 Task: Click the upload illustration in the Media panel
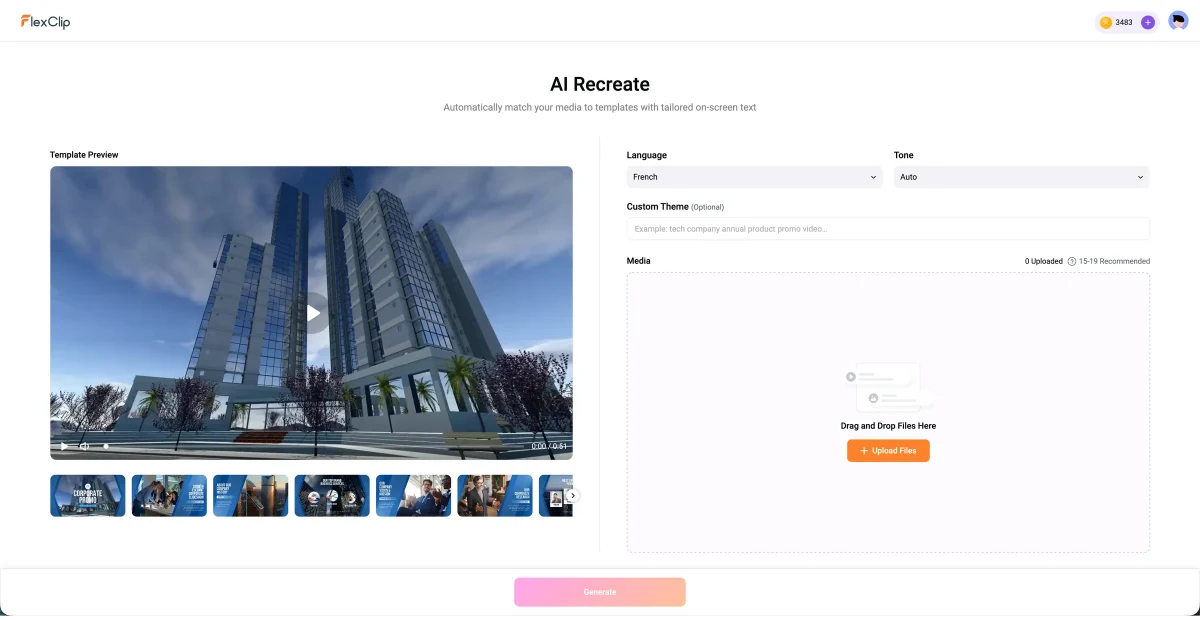pyautogui.click(x=888, y=387)
